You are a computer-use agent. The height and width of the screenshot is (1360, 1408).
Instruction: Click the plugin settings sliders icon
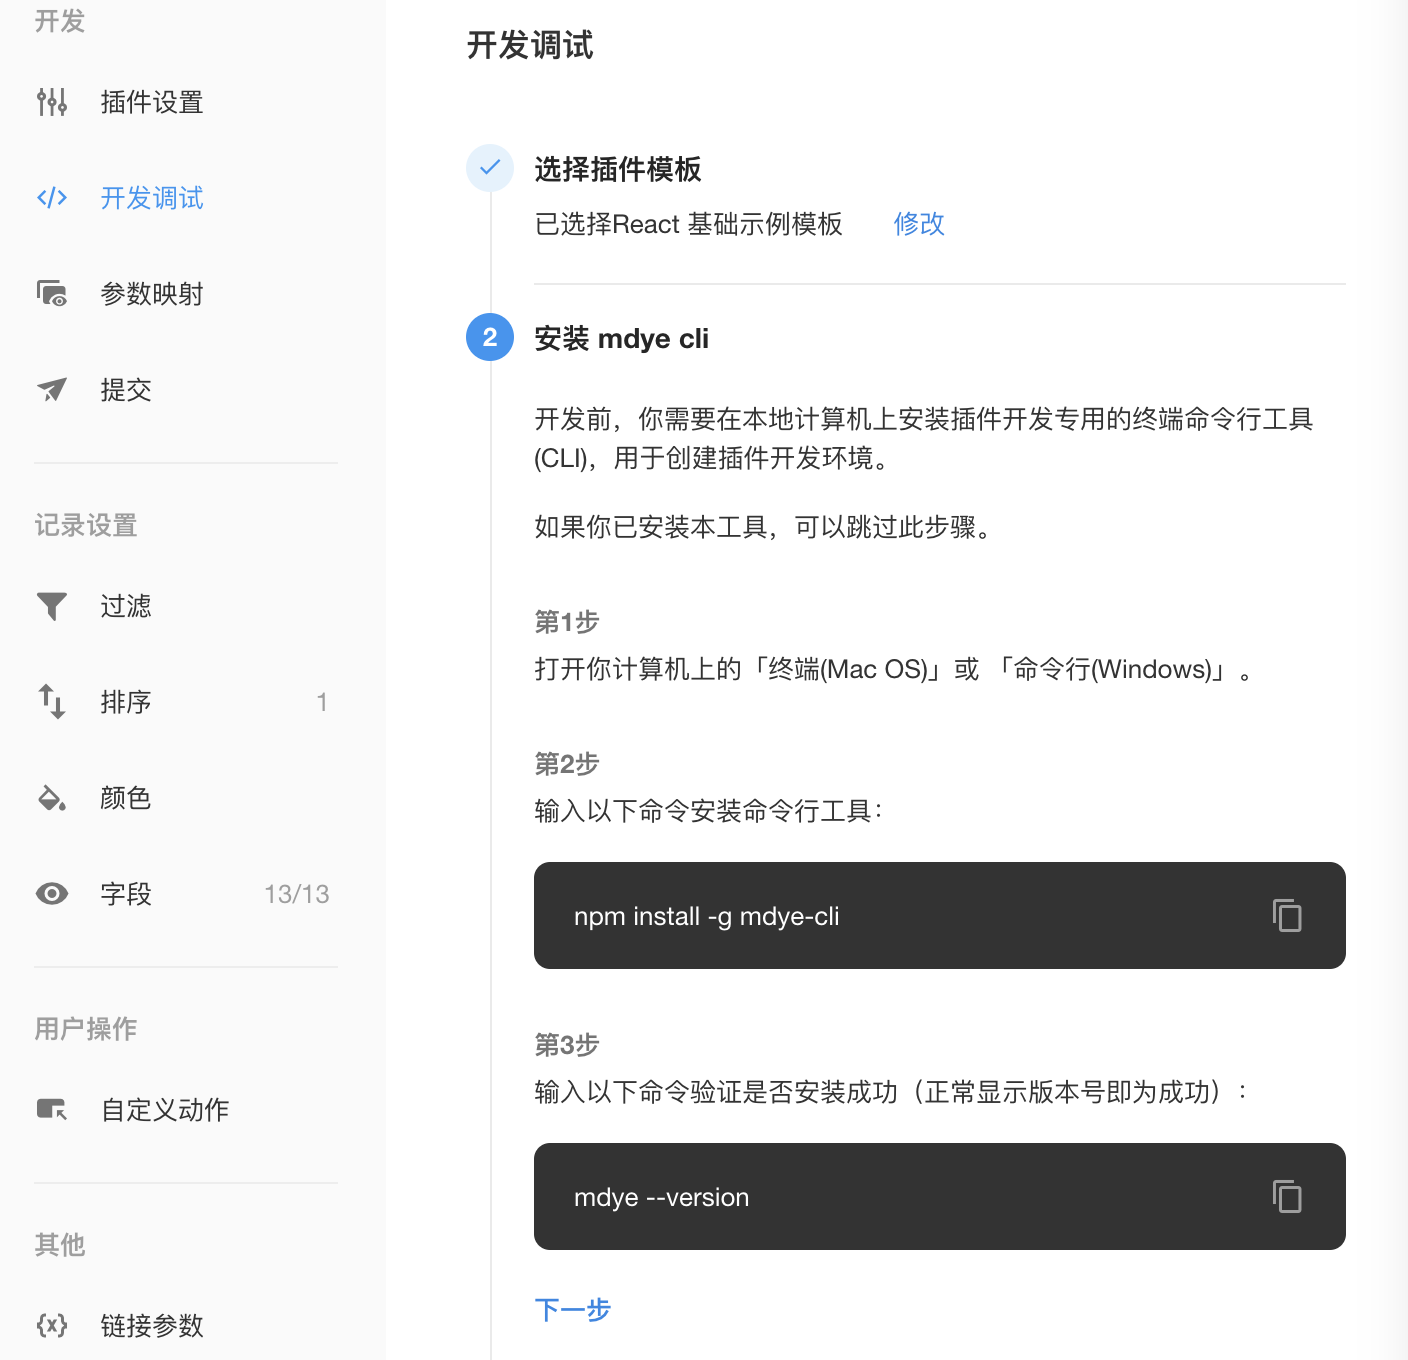pos(52,102)
